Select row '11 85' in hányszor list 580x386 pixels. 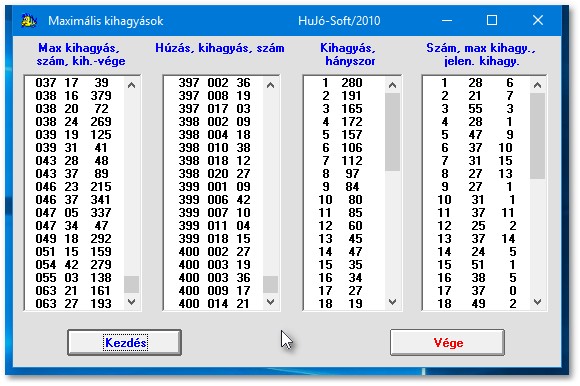344,212
